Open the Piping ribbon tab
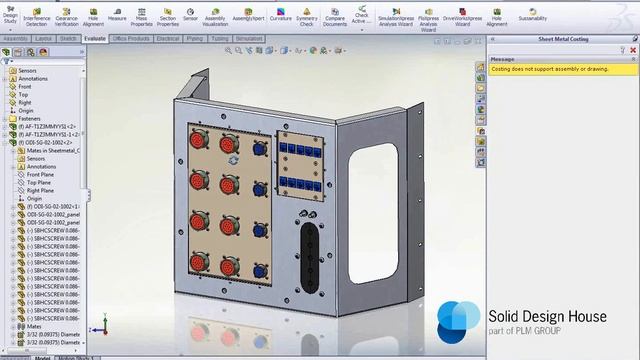 195,39
